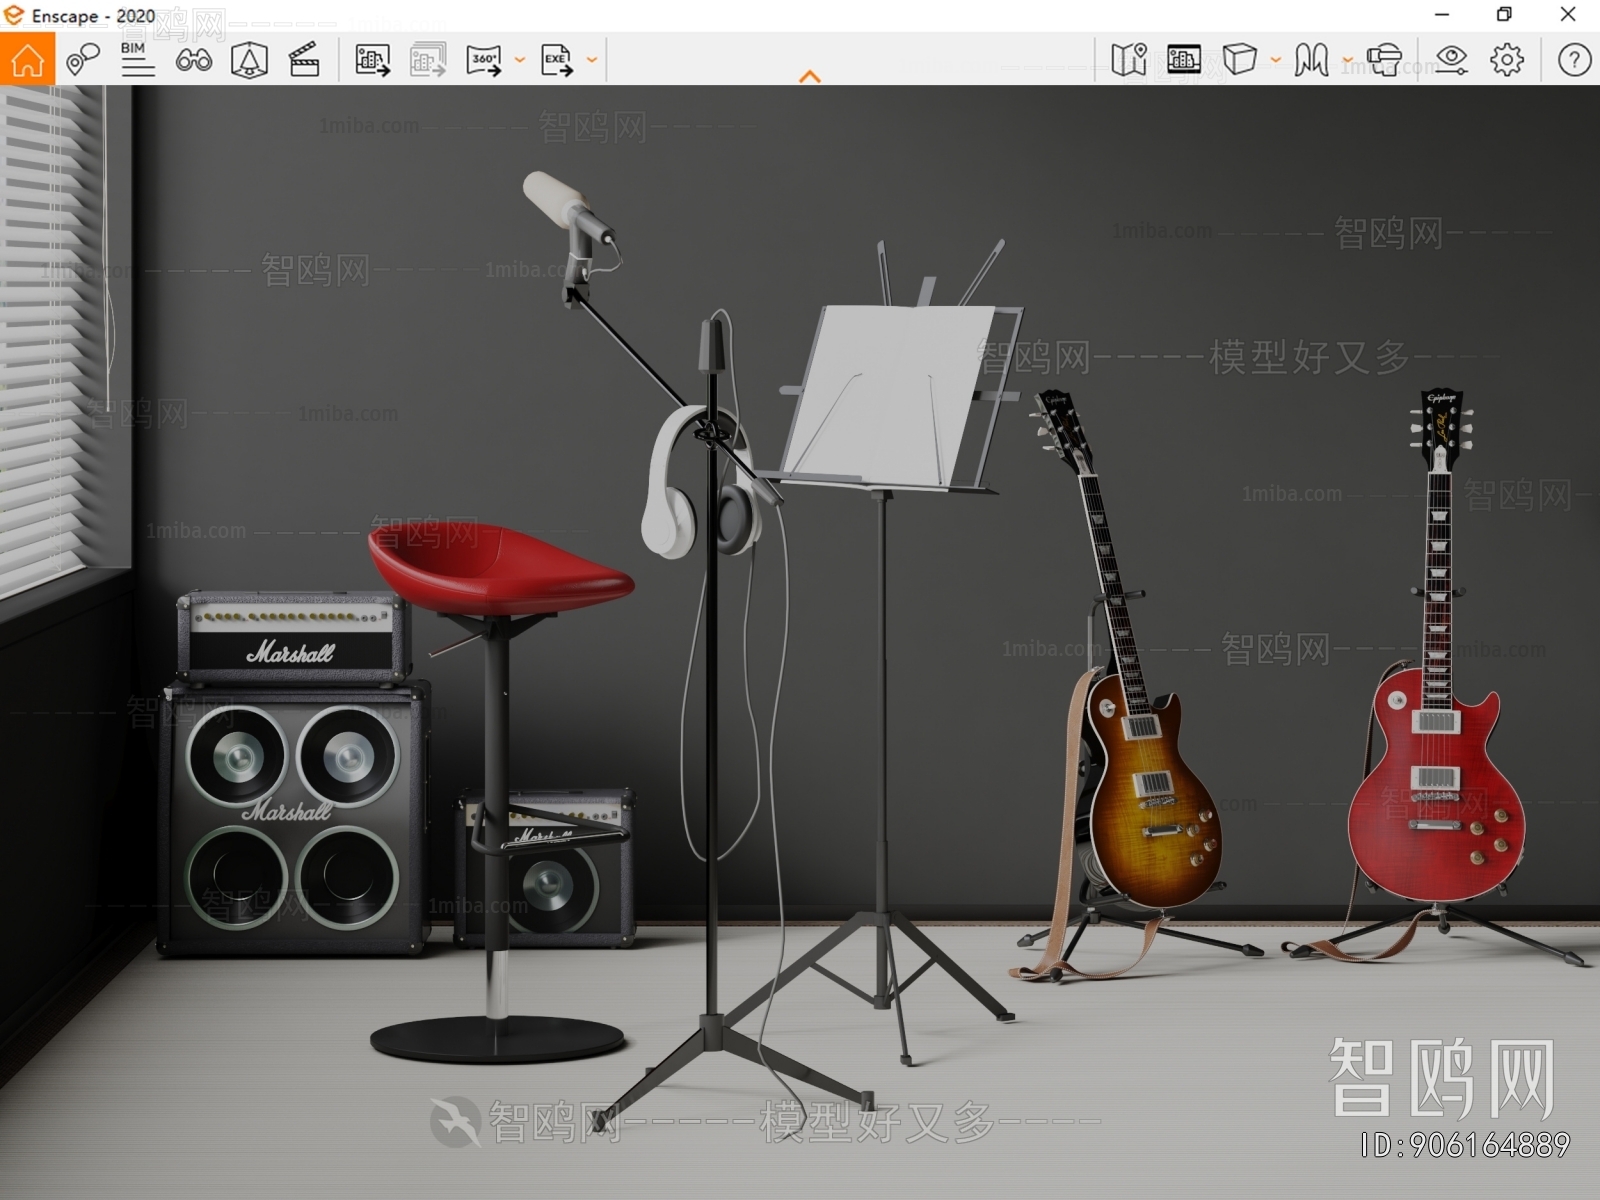1600x1200 pixels.
Task: Expand the EXE export options
Action: point(592,60)
